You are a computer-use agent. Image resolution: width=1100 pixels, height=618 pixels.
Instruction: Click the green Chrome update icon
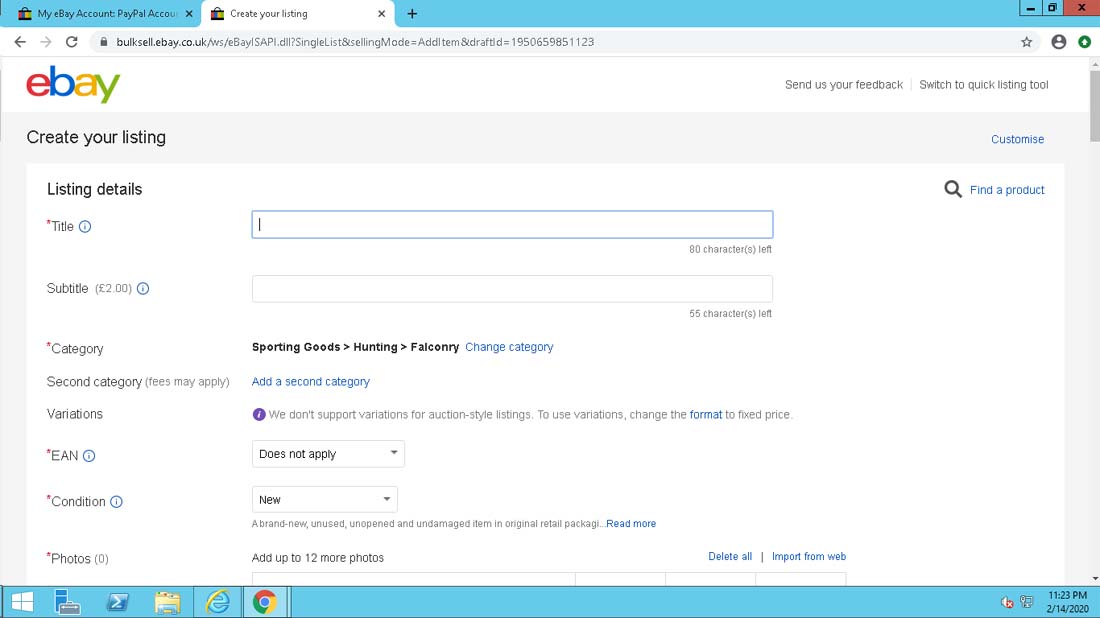(x=1085, y=42)
